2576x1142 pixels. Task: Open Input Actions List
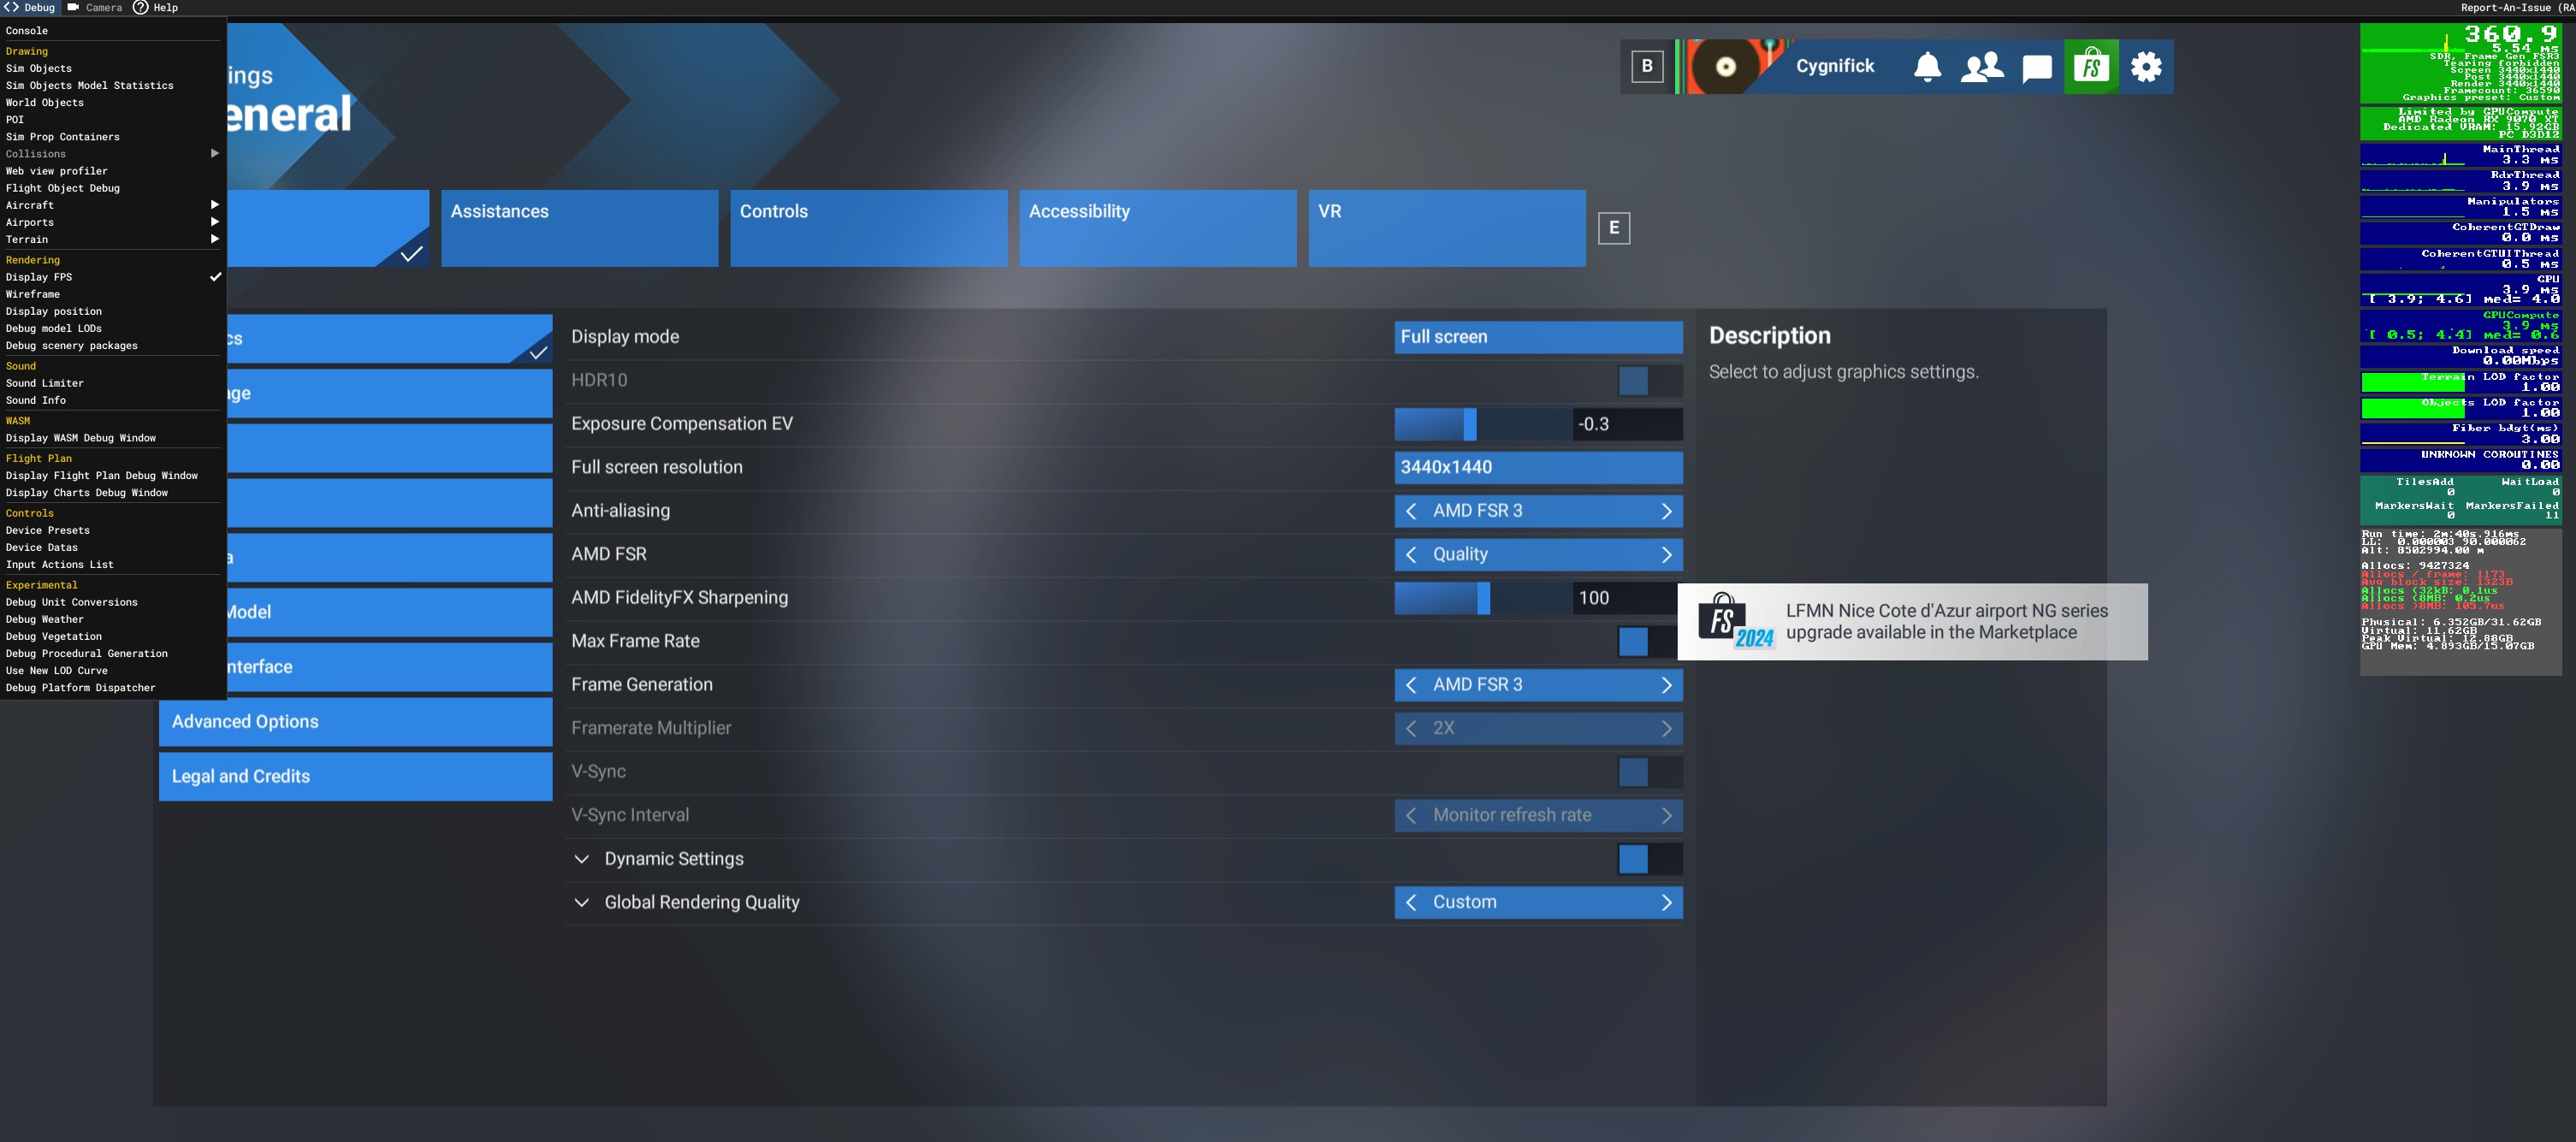point(113,565)
